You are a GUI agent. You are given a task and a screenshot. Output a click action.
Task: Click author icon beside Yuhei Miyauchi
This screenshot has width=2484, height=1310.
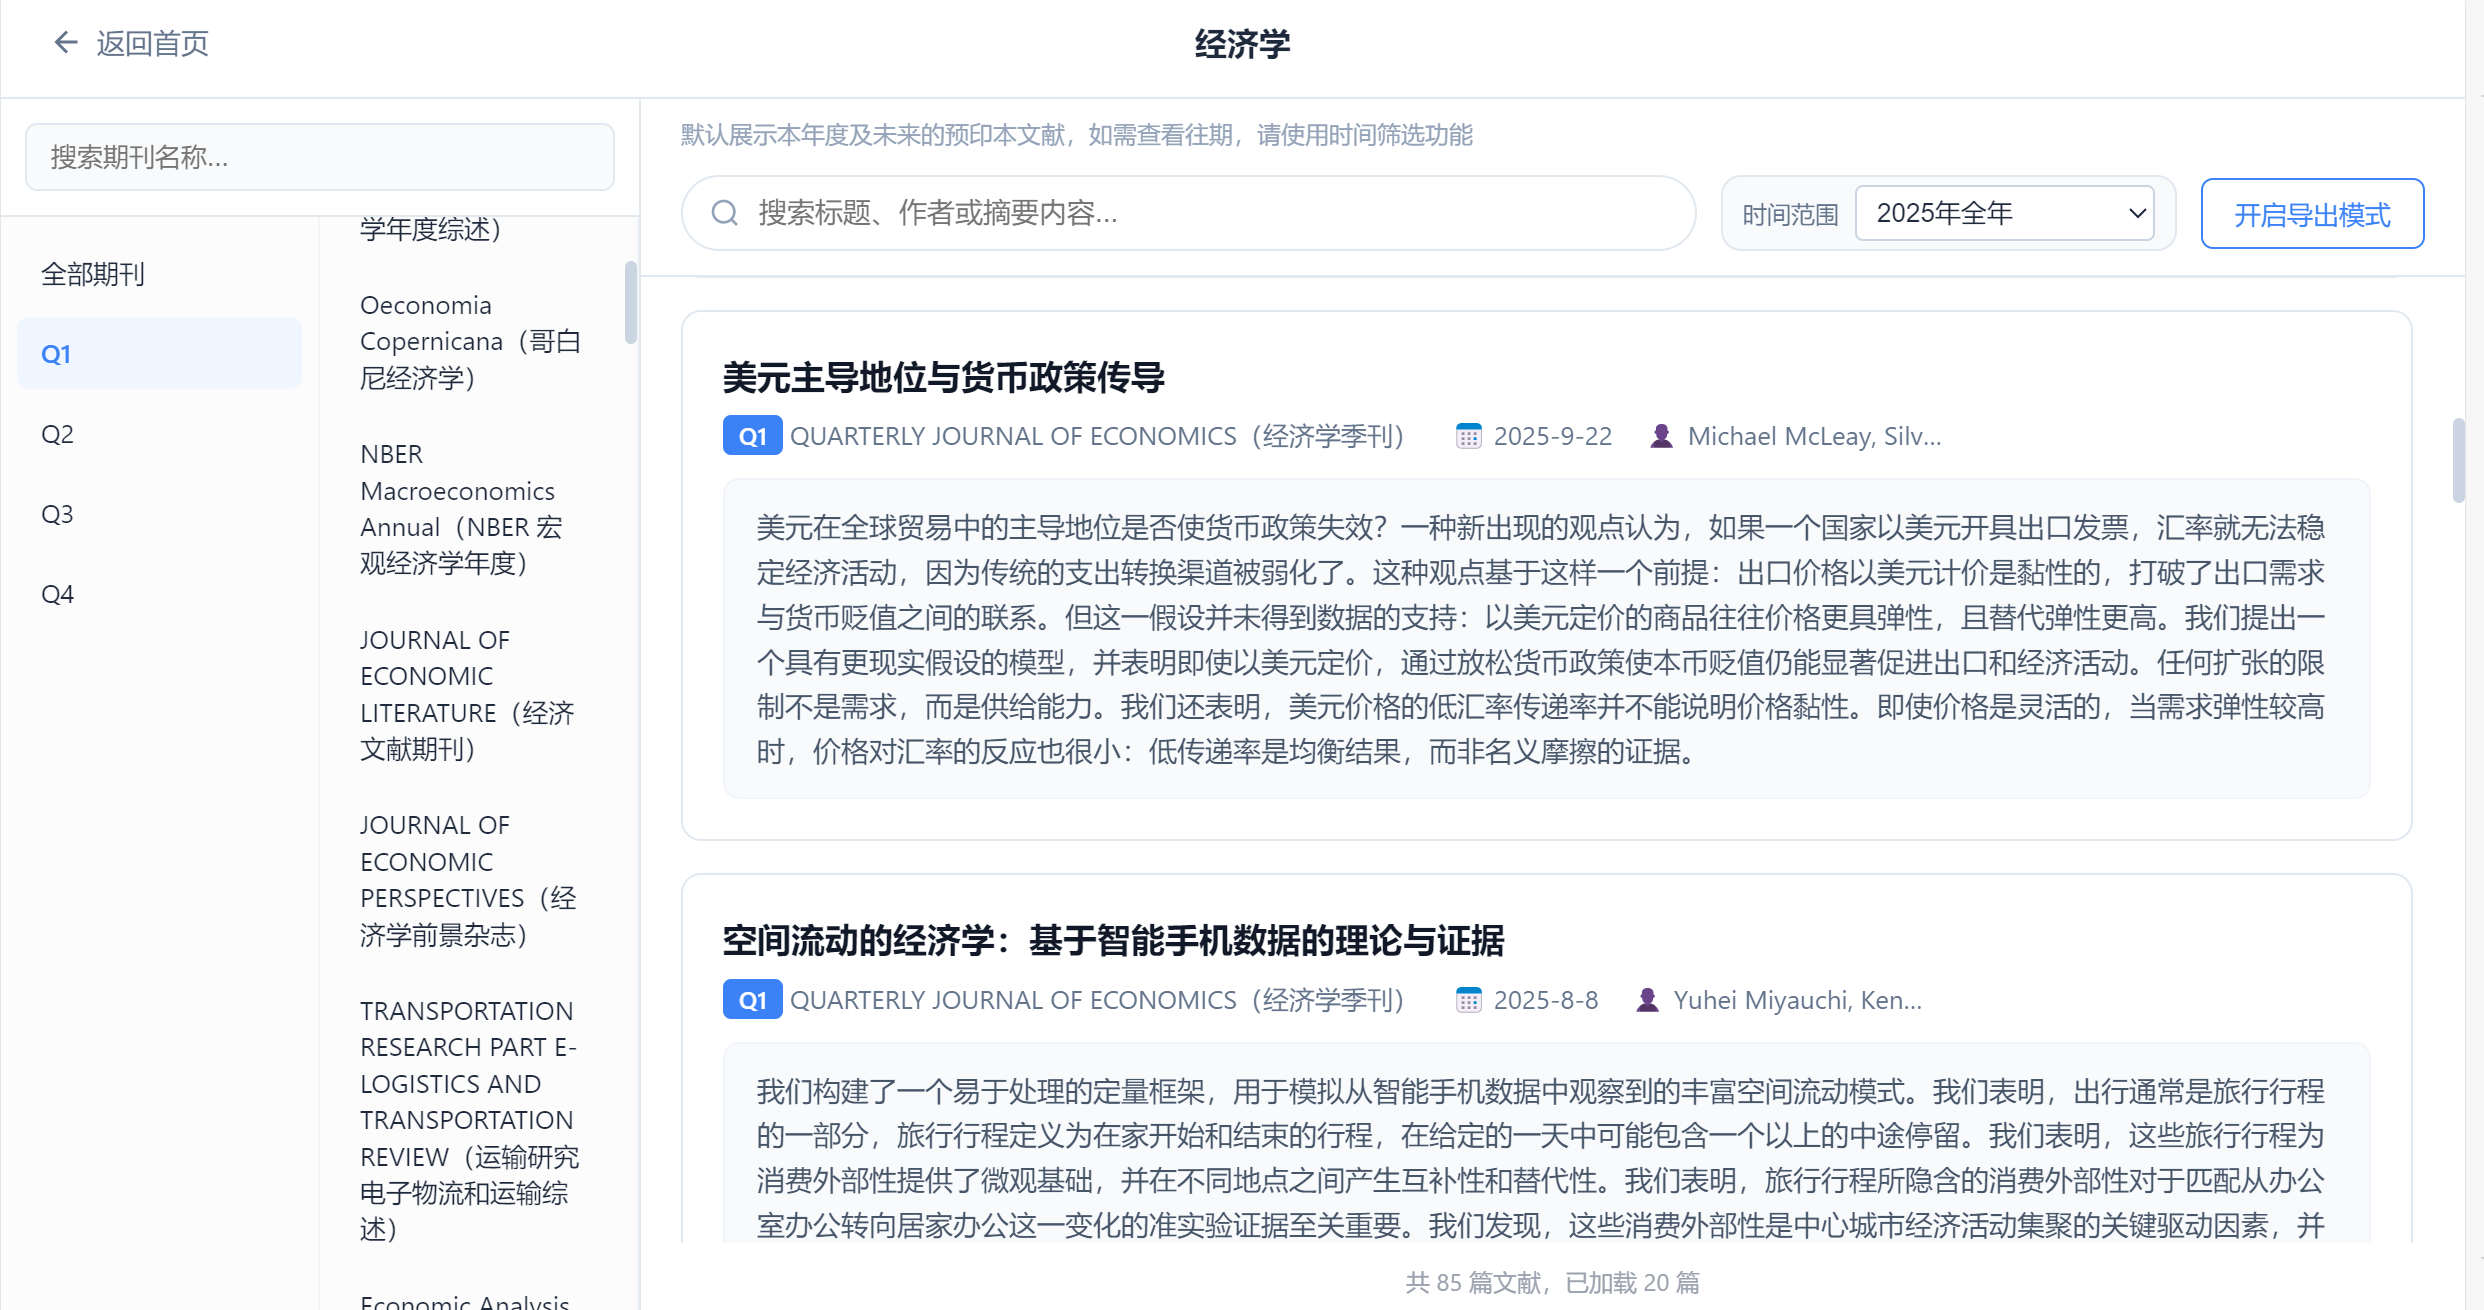click(1647, 1000)
